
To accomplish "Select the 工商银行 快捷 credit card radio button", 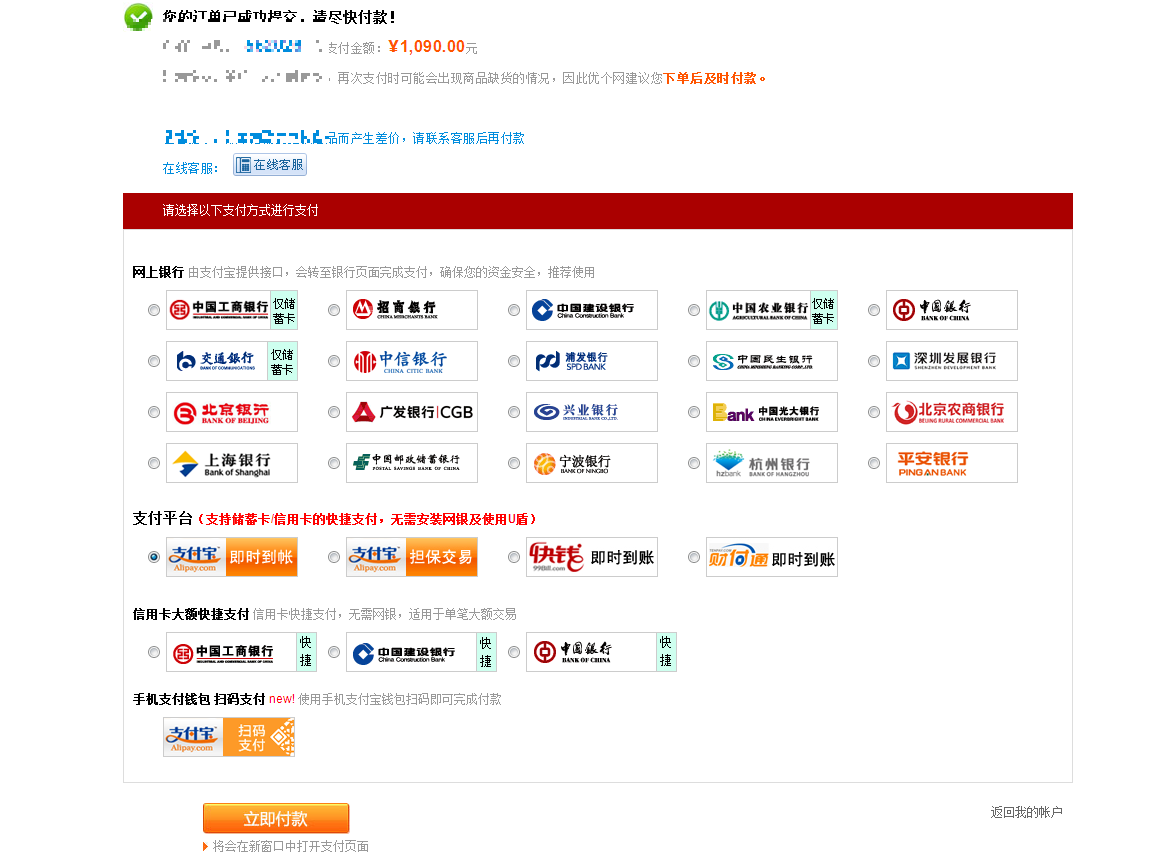I will [x=154, y=652].
